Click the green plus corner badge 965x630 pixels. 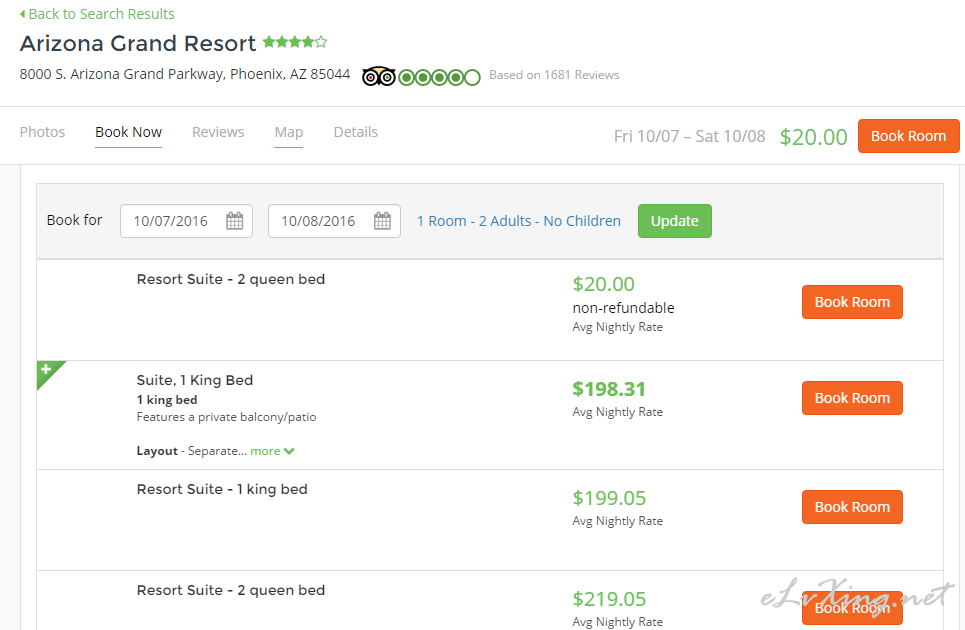coord(48,372)
